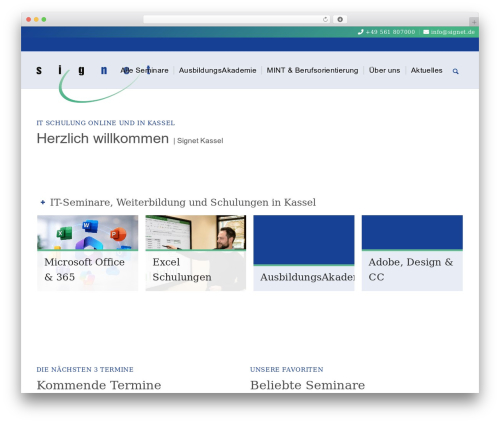This screenshot has height=423, width=500.
Task: Click IT-Seminare, Weiterbildung und Schulungen heading
Action: coord(183,202)
